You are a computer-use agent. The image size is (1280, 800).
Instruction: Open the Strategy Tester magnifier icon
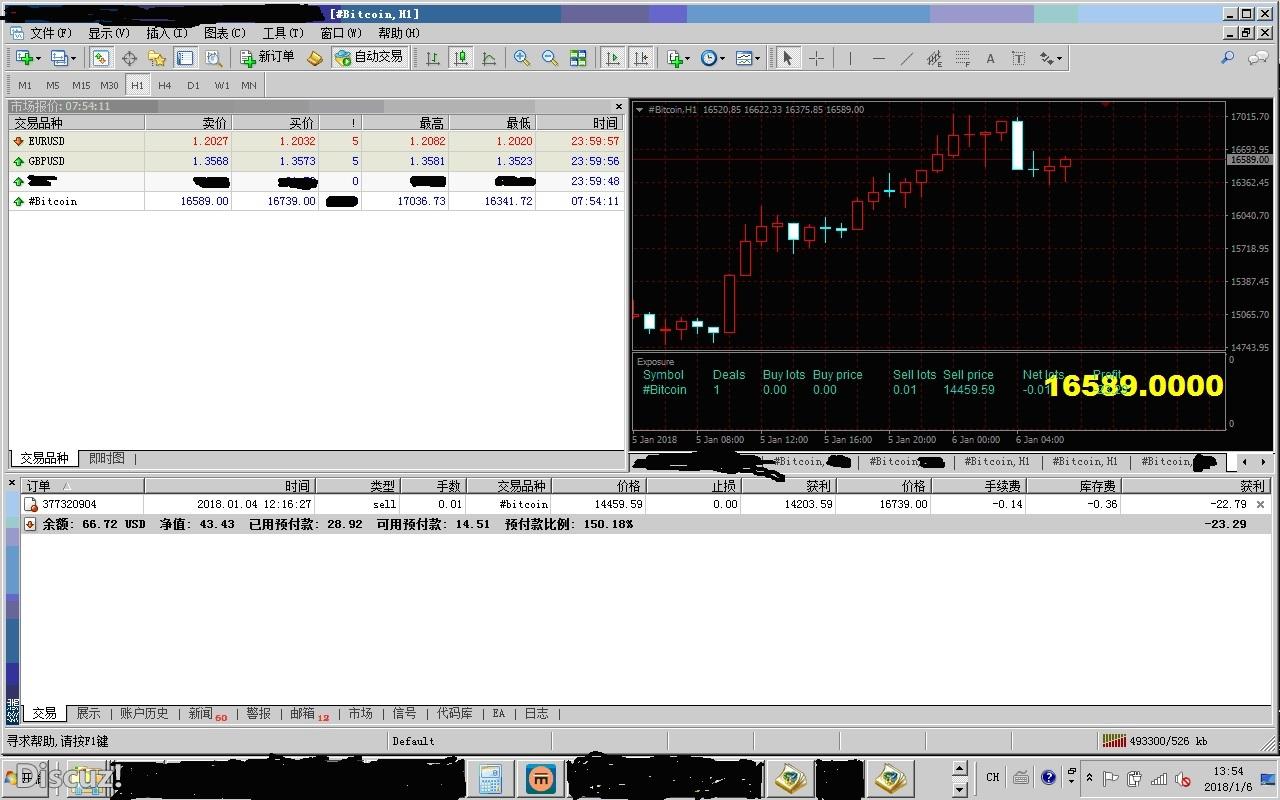coord(213,58)
